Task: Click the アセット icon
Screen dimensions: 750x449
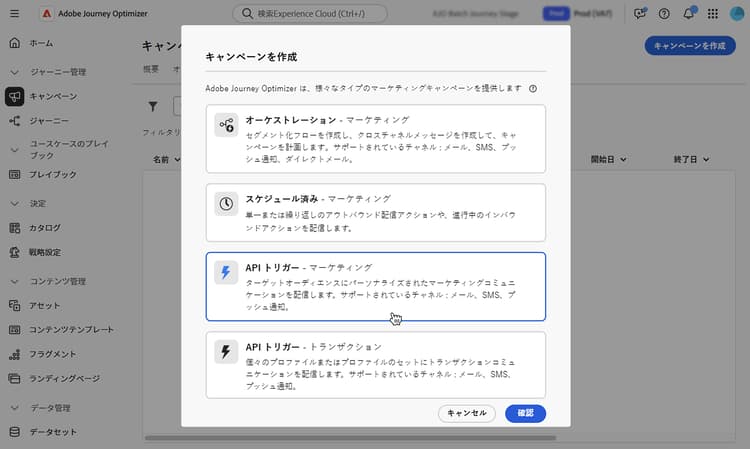Action: (x=15, y=305)
